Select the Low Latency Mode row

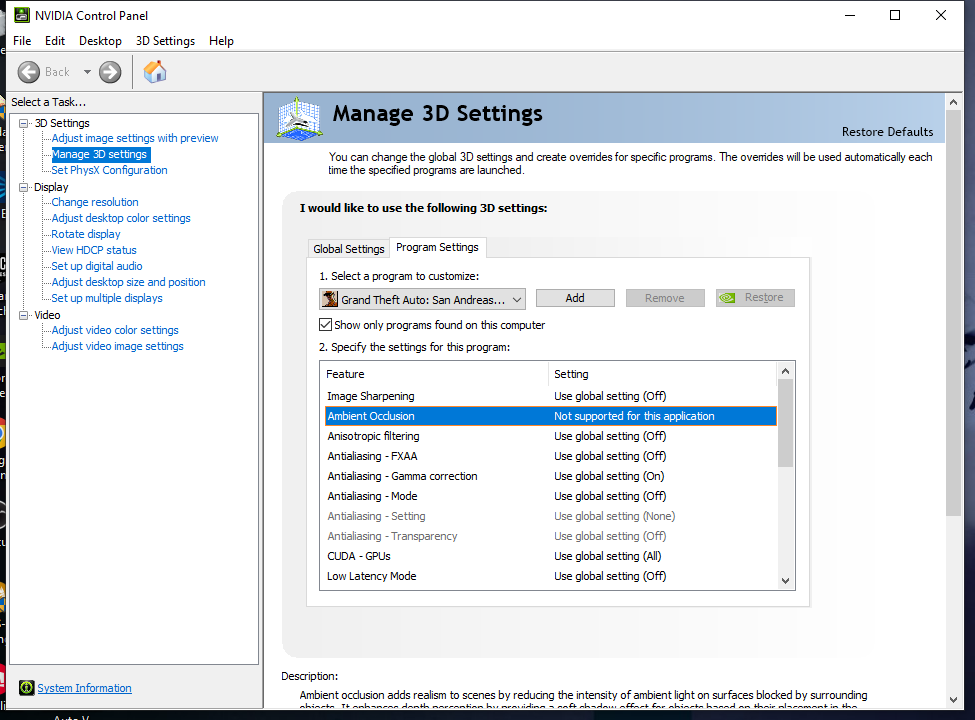pyautogui.click(x=550, y=576)
